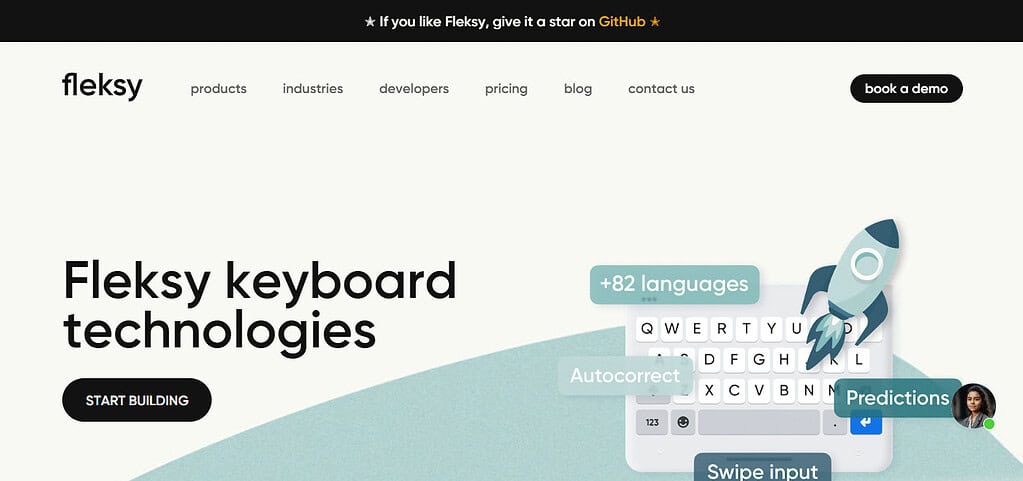The height and width of the screenshot is (481, 1023).
Task: Open the industries menu
Action: (313, 89)
